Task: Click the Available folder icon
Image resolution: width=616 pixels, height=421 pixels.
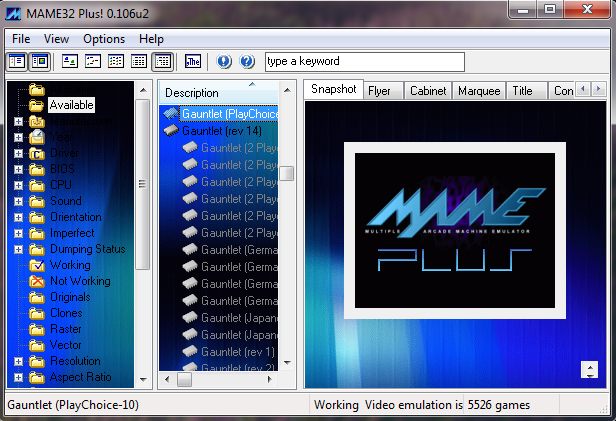Action: 37,105
